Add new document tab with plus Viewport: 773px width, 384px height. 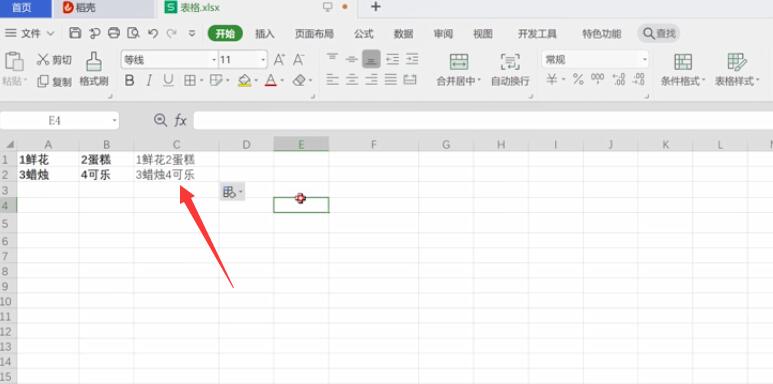[376, 7]
